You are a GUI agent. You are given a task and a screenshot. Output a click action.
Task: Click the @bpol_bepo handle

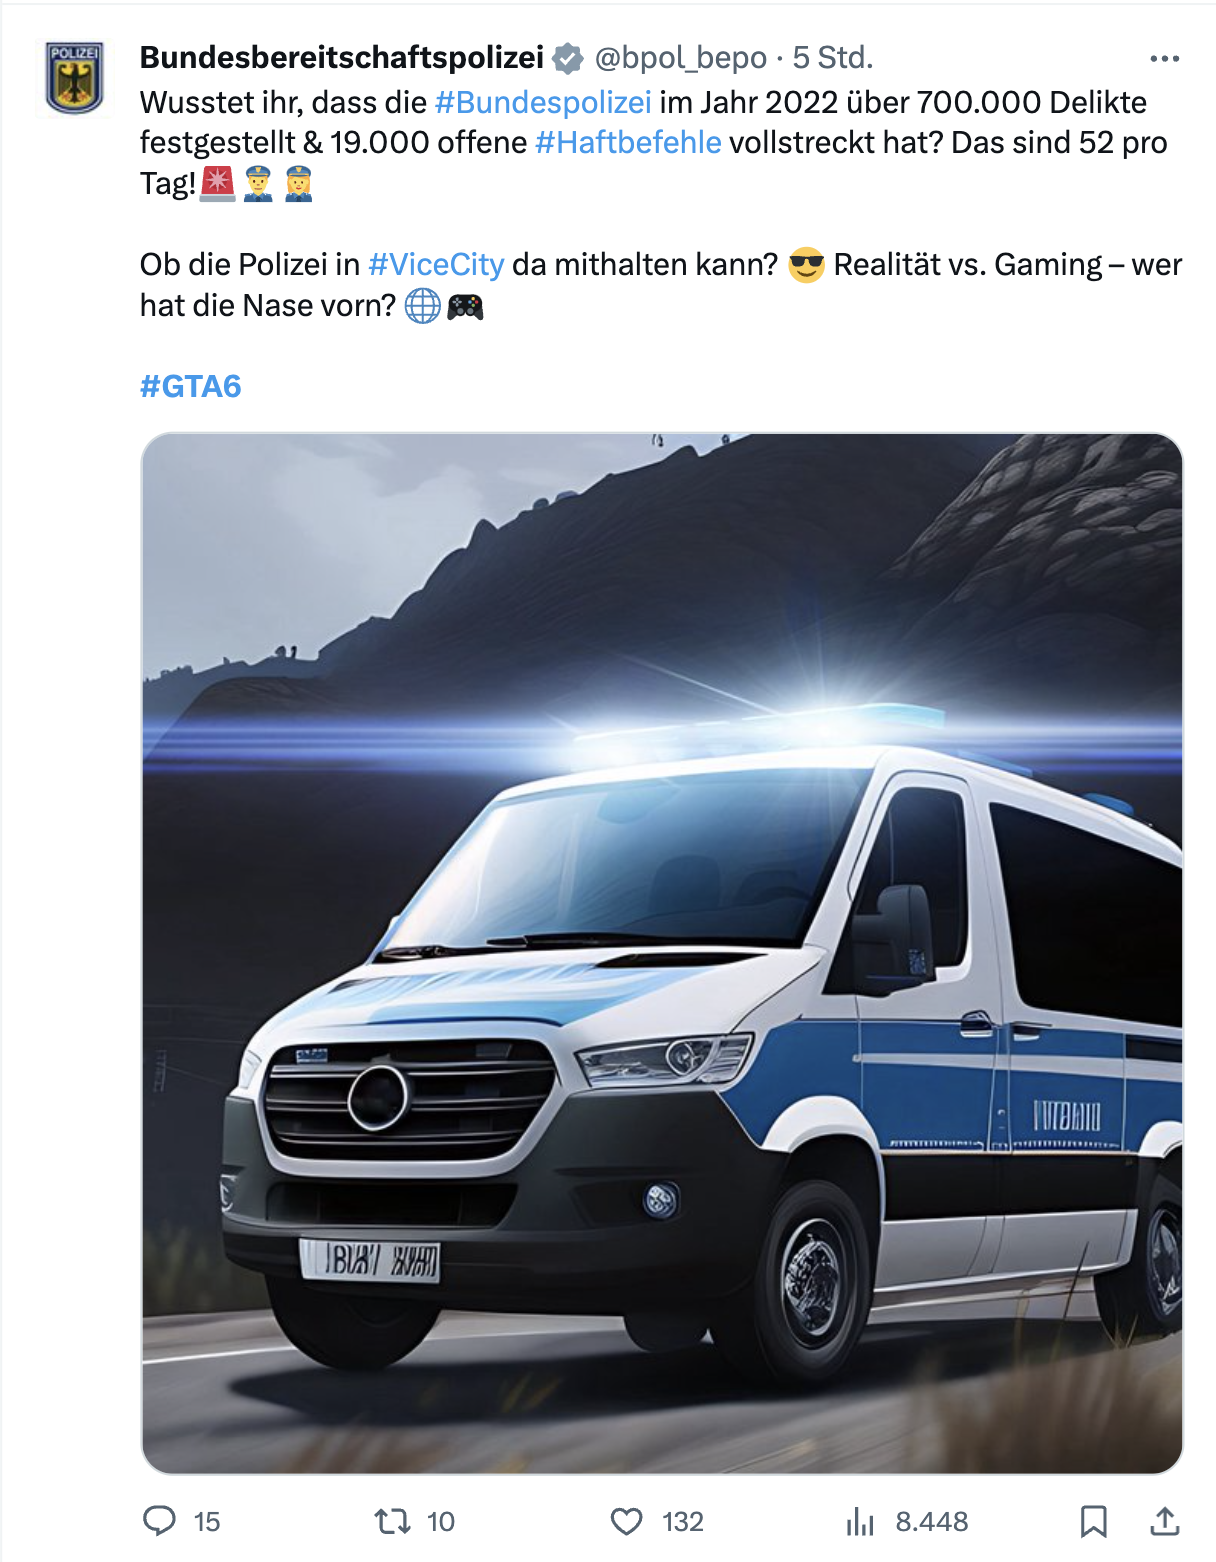681,58
